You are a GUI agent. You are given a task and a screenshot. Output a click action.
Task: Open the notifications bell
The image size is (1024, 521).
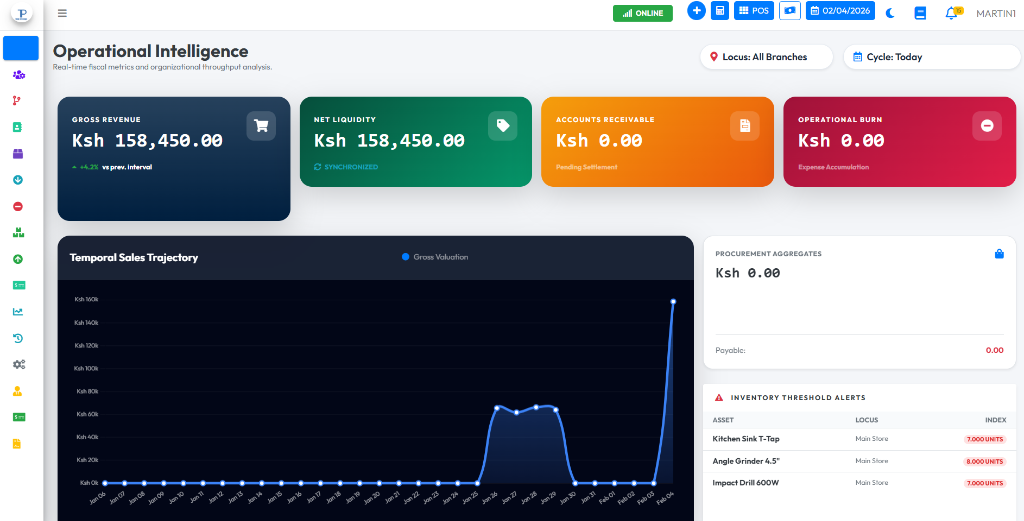pos(953,12)
